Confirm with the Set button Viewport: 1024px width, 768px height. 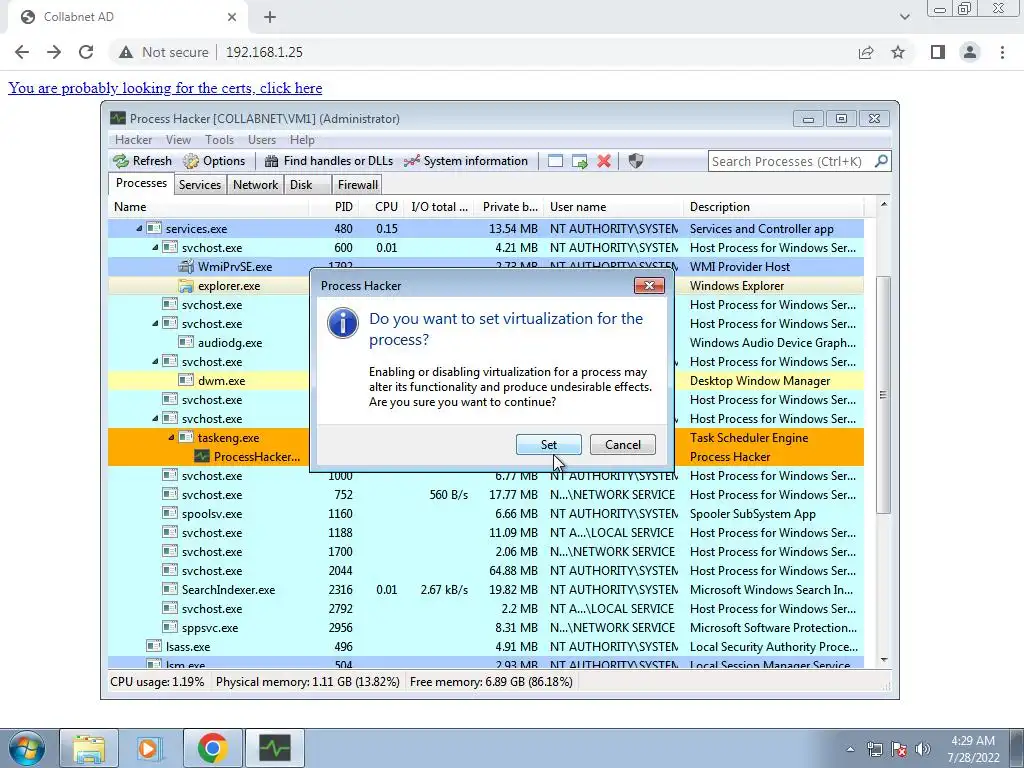coord(549,445)
